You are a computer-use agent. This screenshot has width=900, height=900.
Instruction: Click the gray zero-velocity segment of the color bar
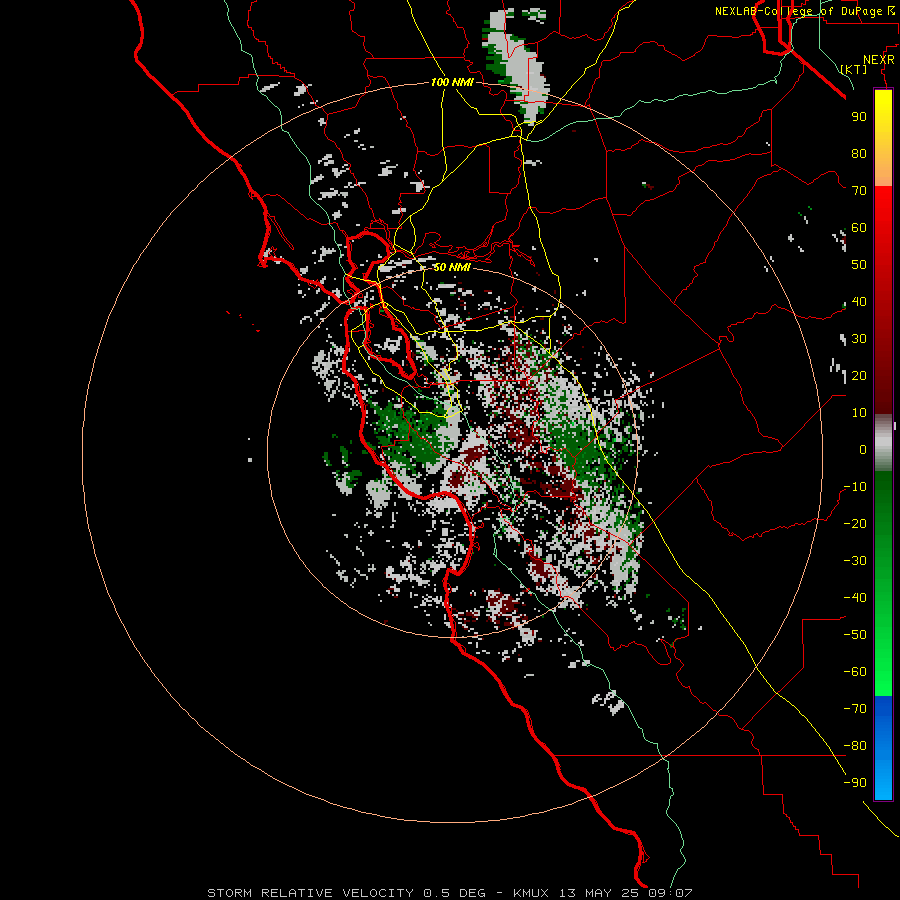pos(883,443)
